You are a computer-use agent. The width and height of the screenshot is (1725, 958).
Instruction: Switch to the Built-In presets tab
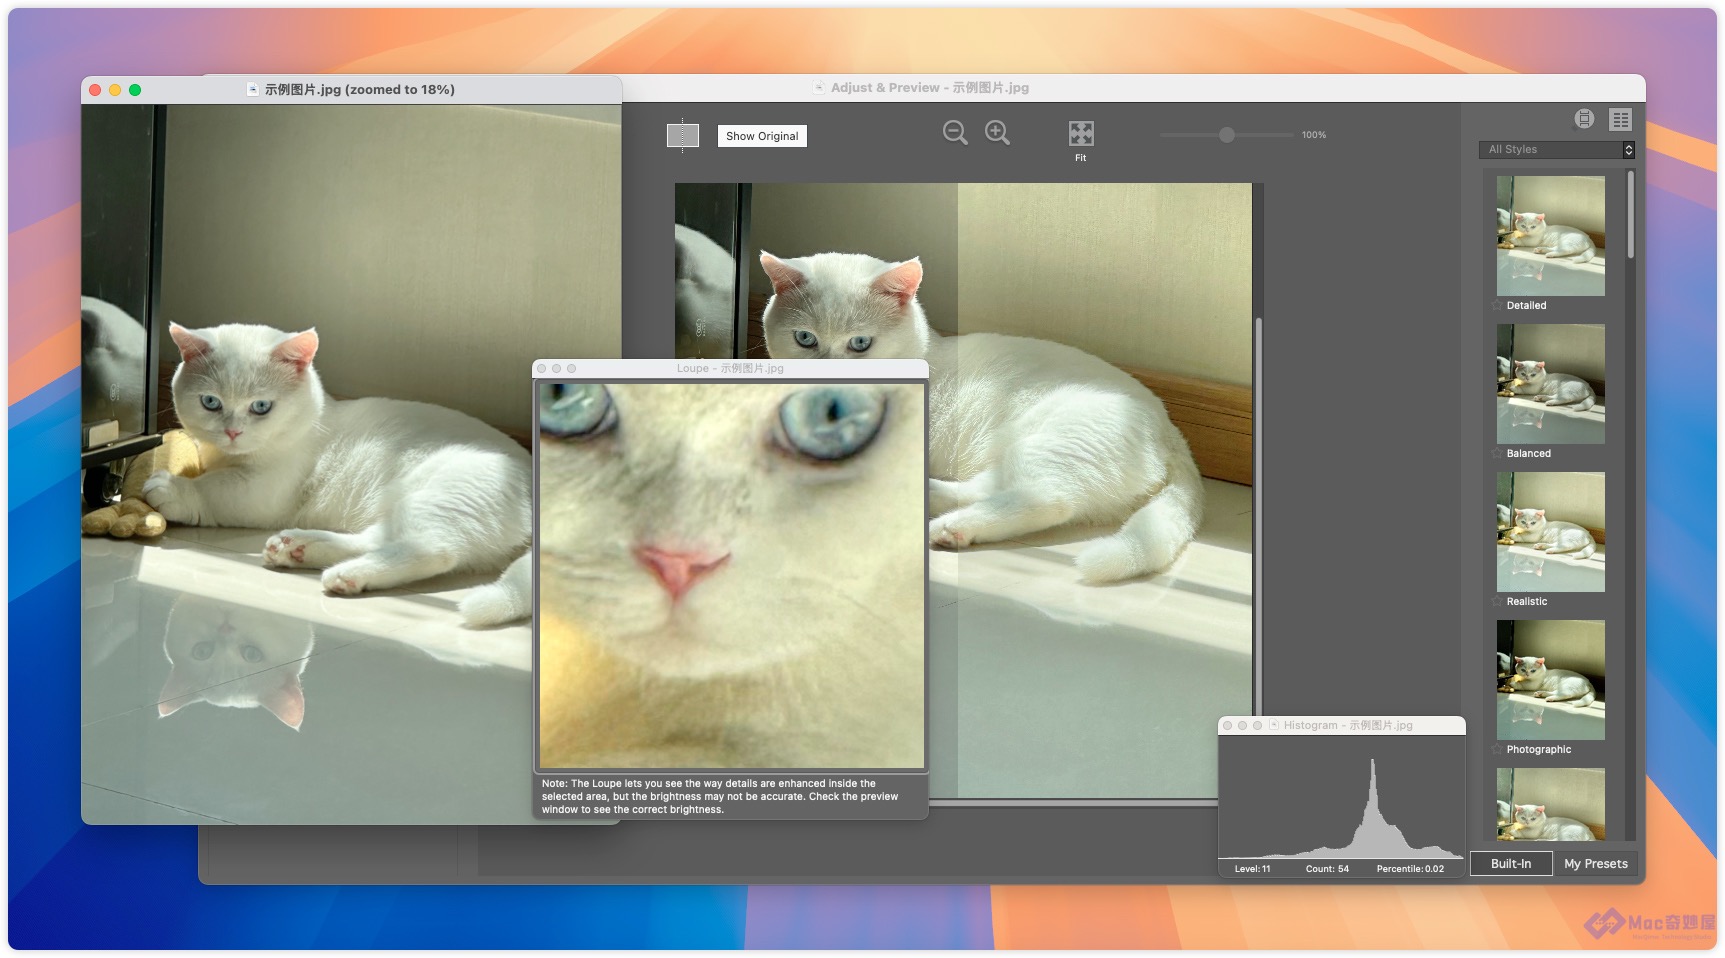[x=1511, y=863]
